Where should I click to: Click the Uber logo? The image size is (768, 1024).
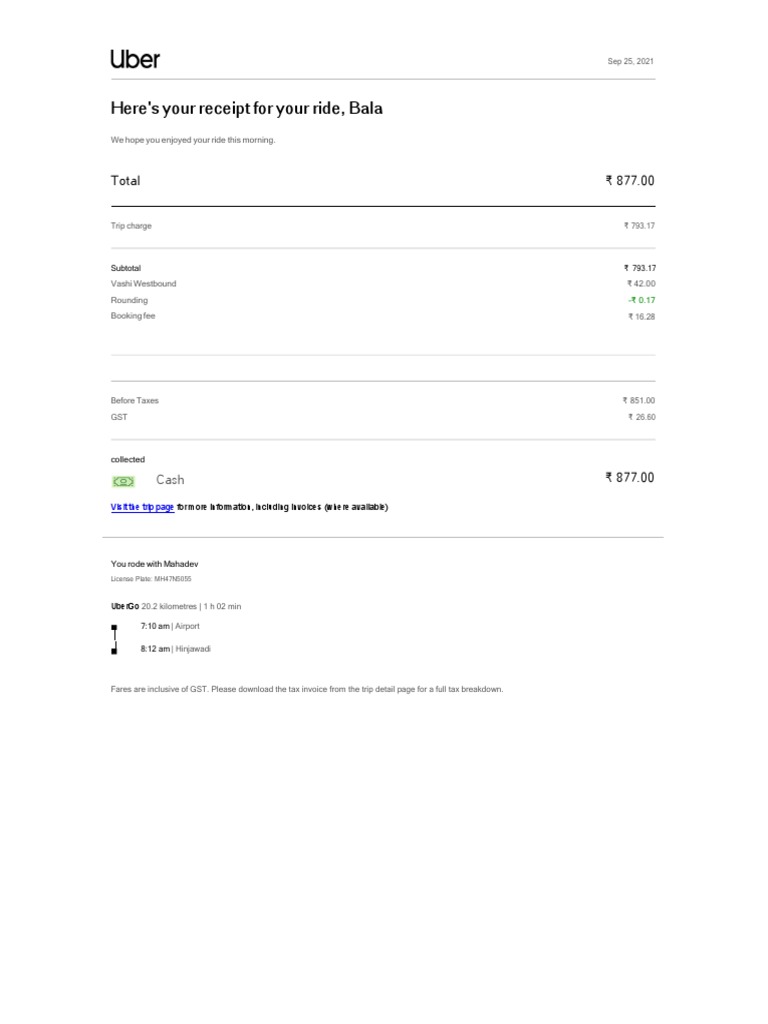pos(134,59)
